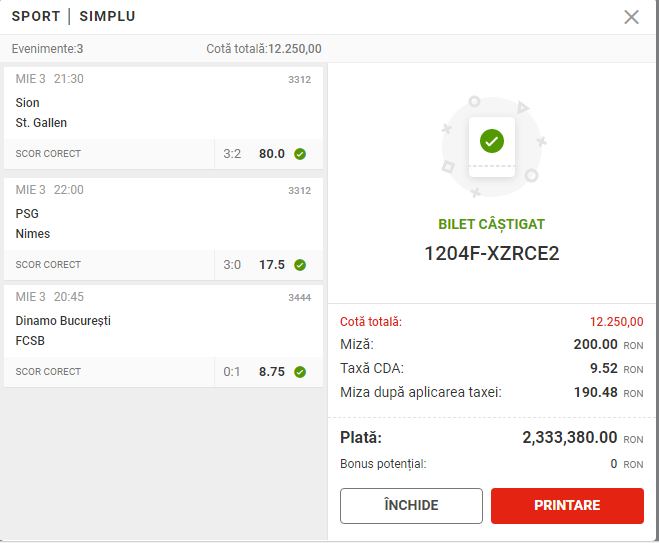Select the SIMPLU header label
This screenshot has height=543, width=659.
[107, 16]
